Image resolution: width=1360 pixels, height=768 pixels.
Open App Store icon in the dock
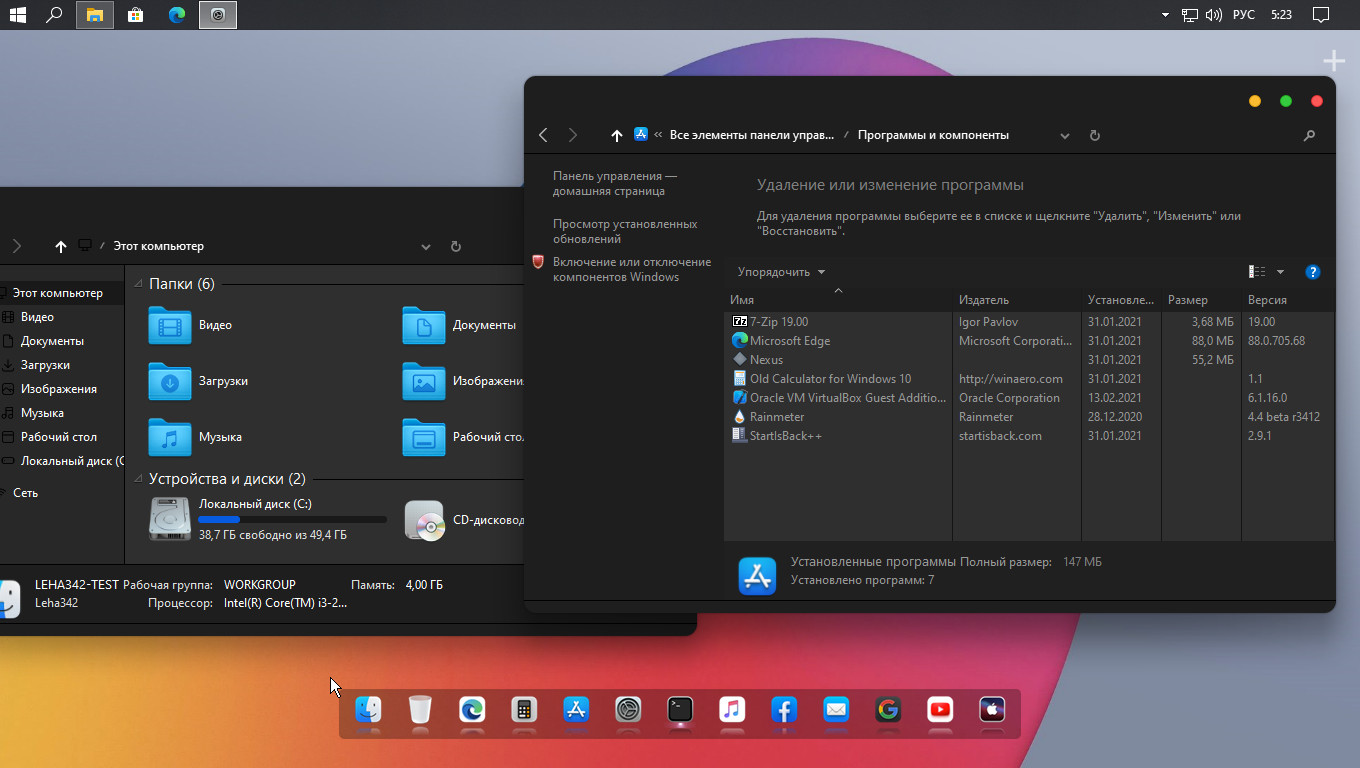(576, 710)
